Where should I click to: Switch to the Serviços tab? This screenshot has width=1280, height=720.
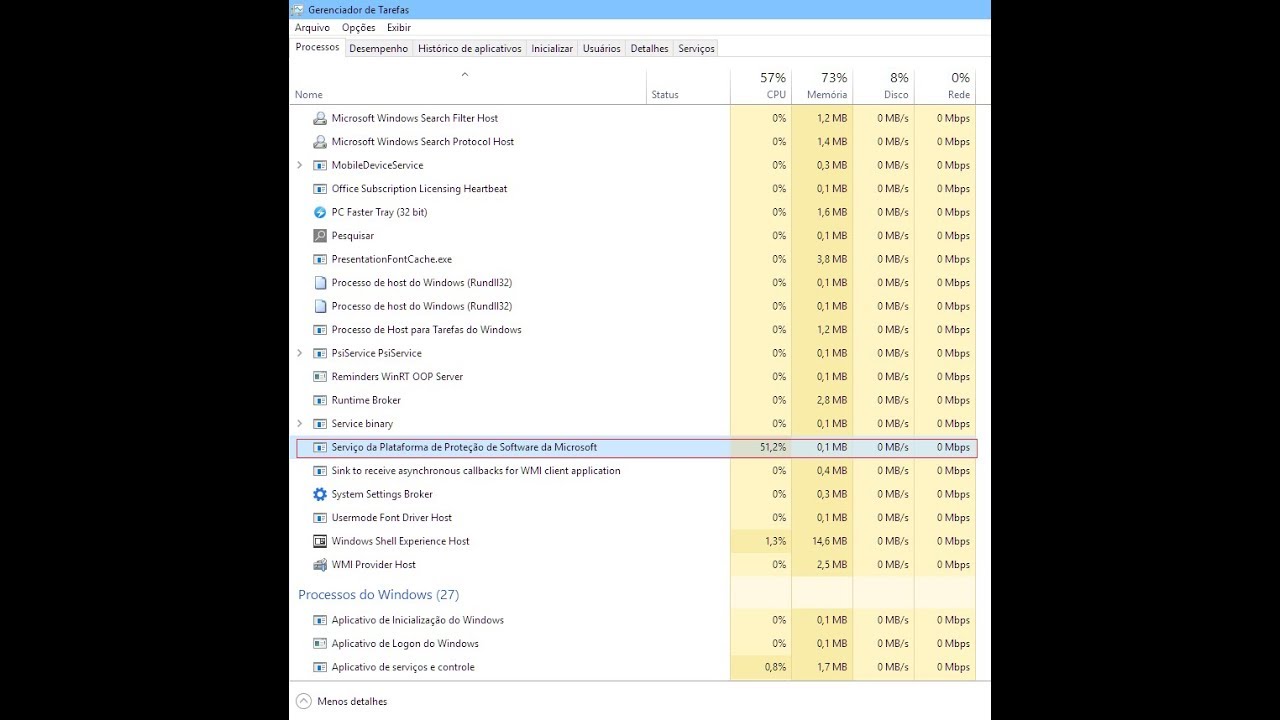click(696, 48)
